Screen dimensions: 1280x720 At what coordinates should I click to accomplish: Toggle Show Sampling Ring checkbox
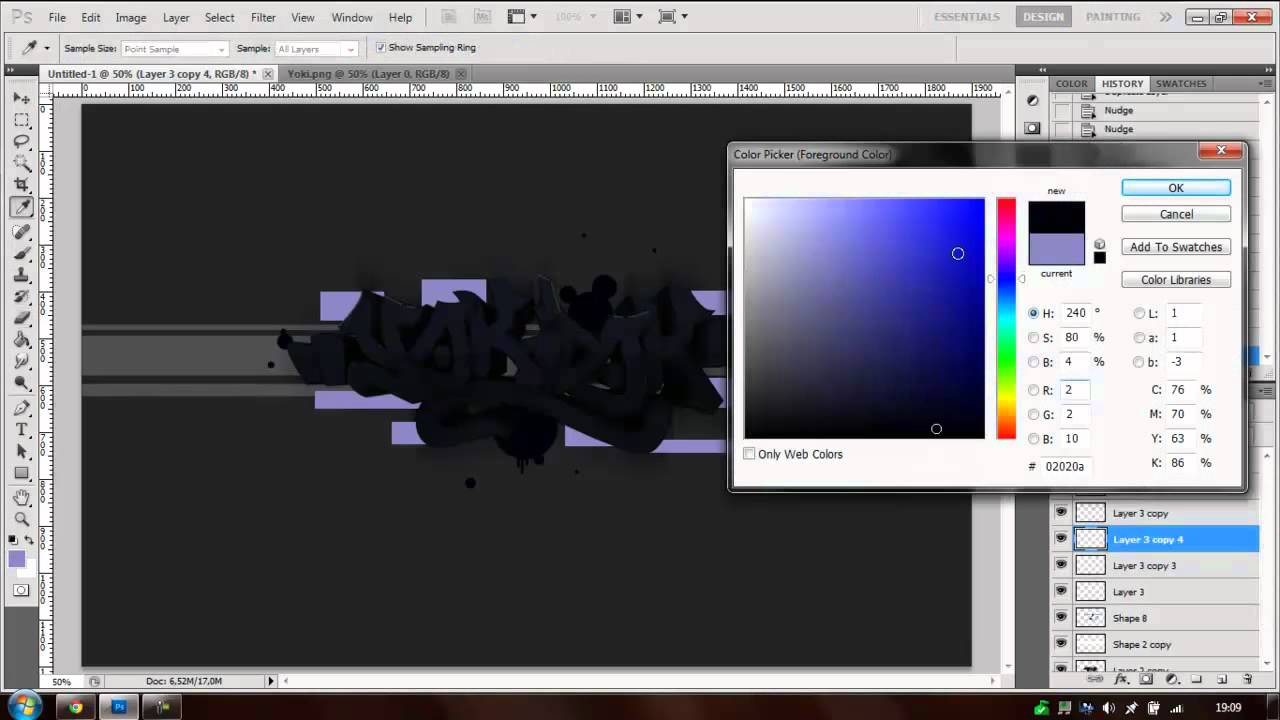(380, 48)
